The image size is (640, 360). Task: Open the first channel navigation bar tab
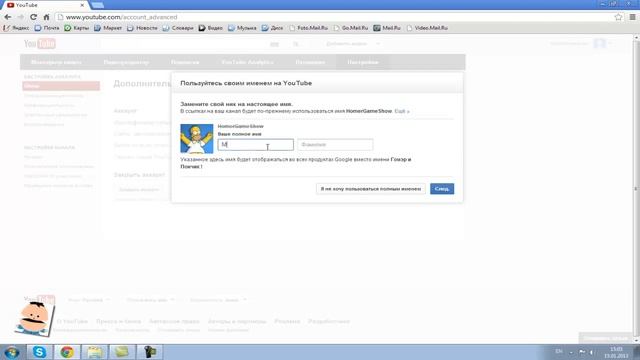(56, 62)
